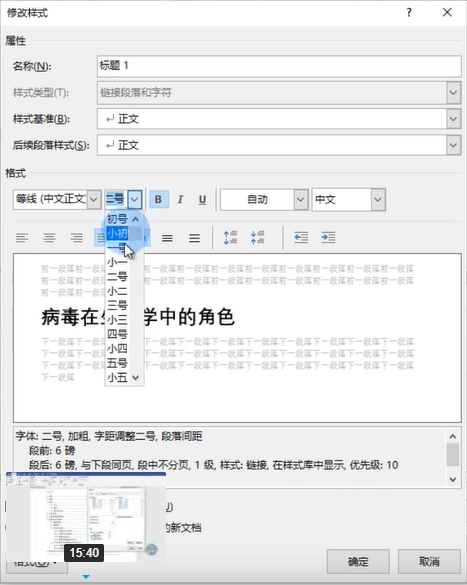
Task: Click size list scroll-up arrow
Action: 136,219
